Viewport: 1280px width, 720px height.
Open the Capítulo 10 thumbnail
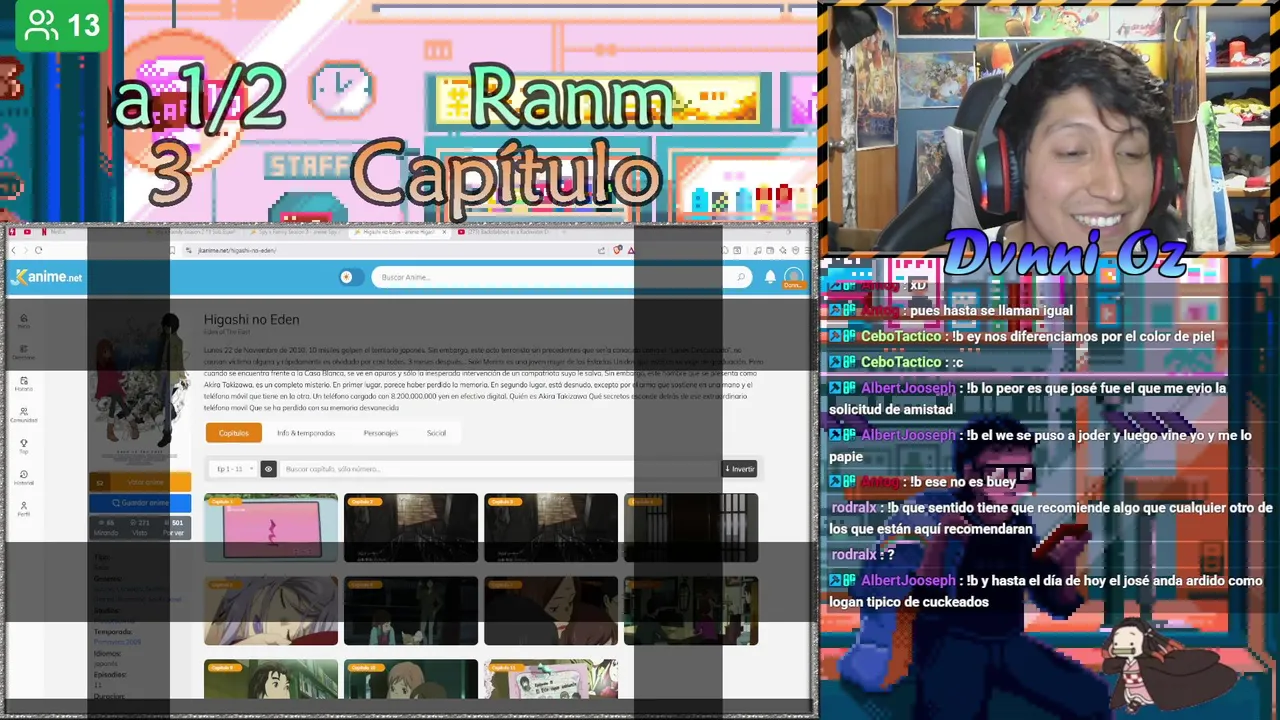pos(411,679)
